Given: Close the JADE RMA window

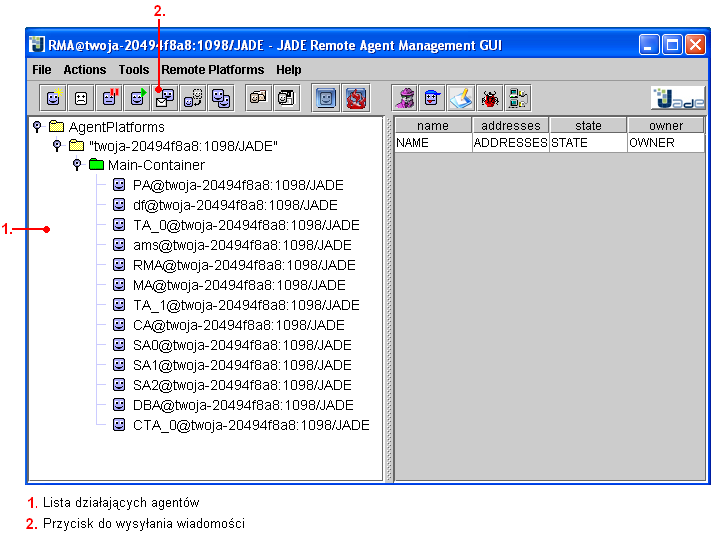Looking at the screenshot, I should (x=695, y=45).
